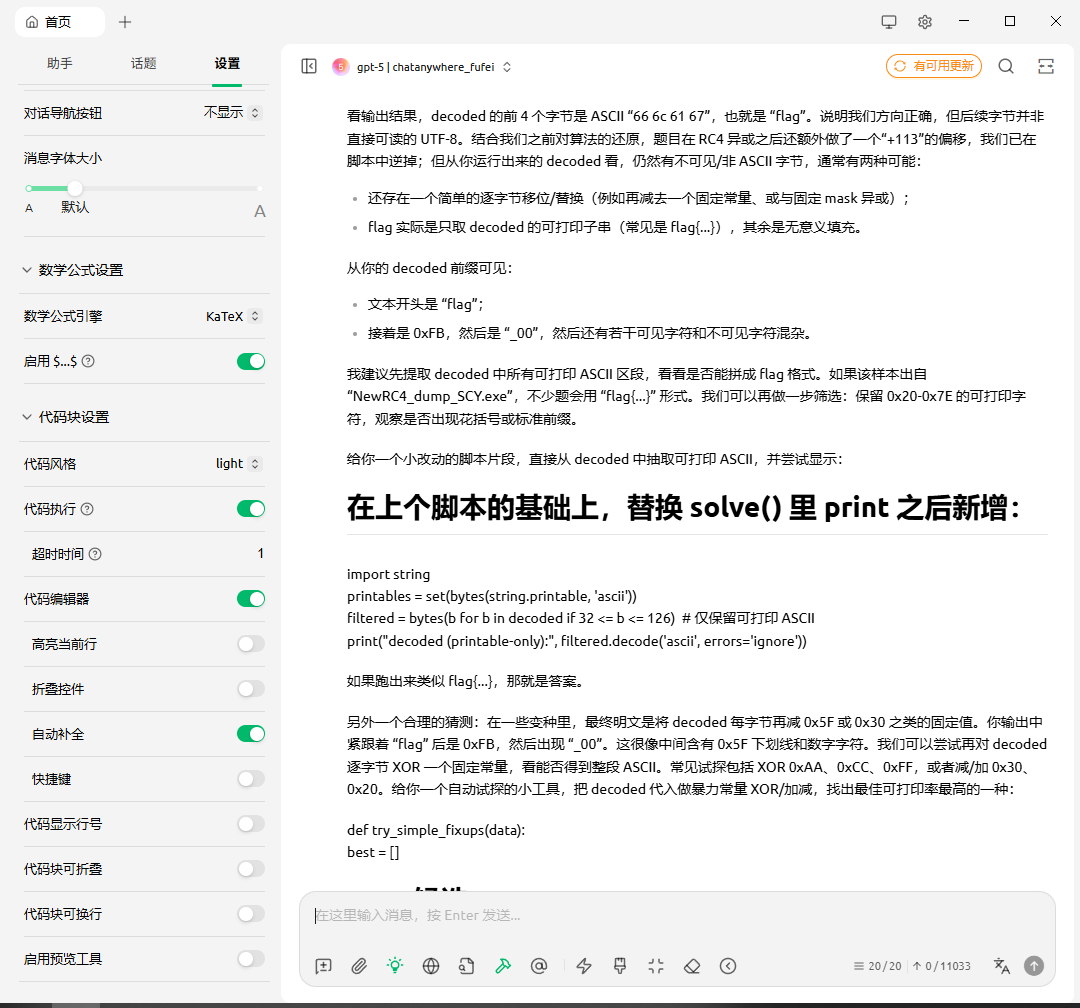
Task: Collapse the 代码块设置 section
Action: [27, 417]
